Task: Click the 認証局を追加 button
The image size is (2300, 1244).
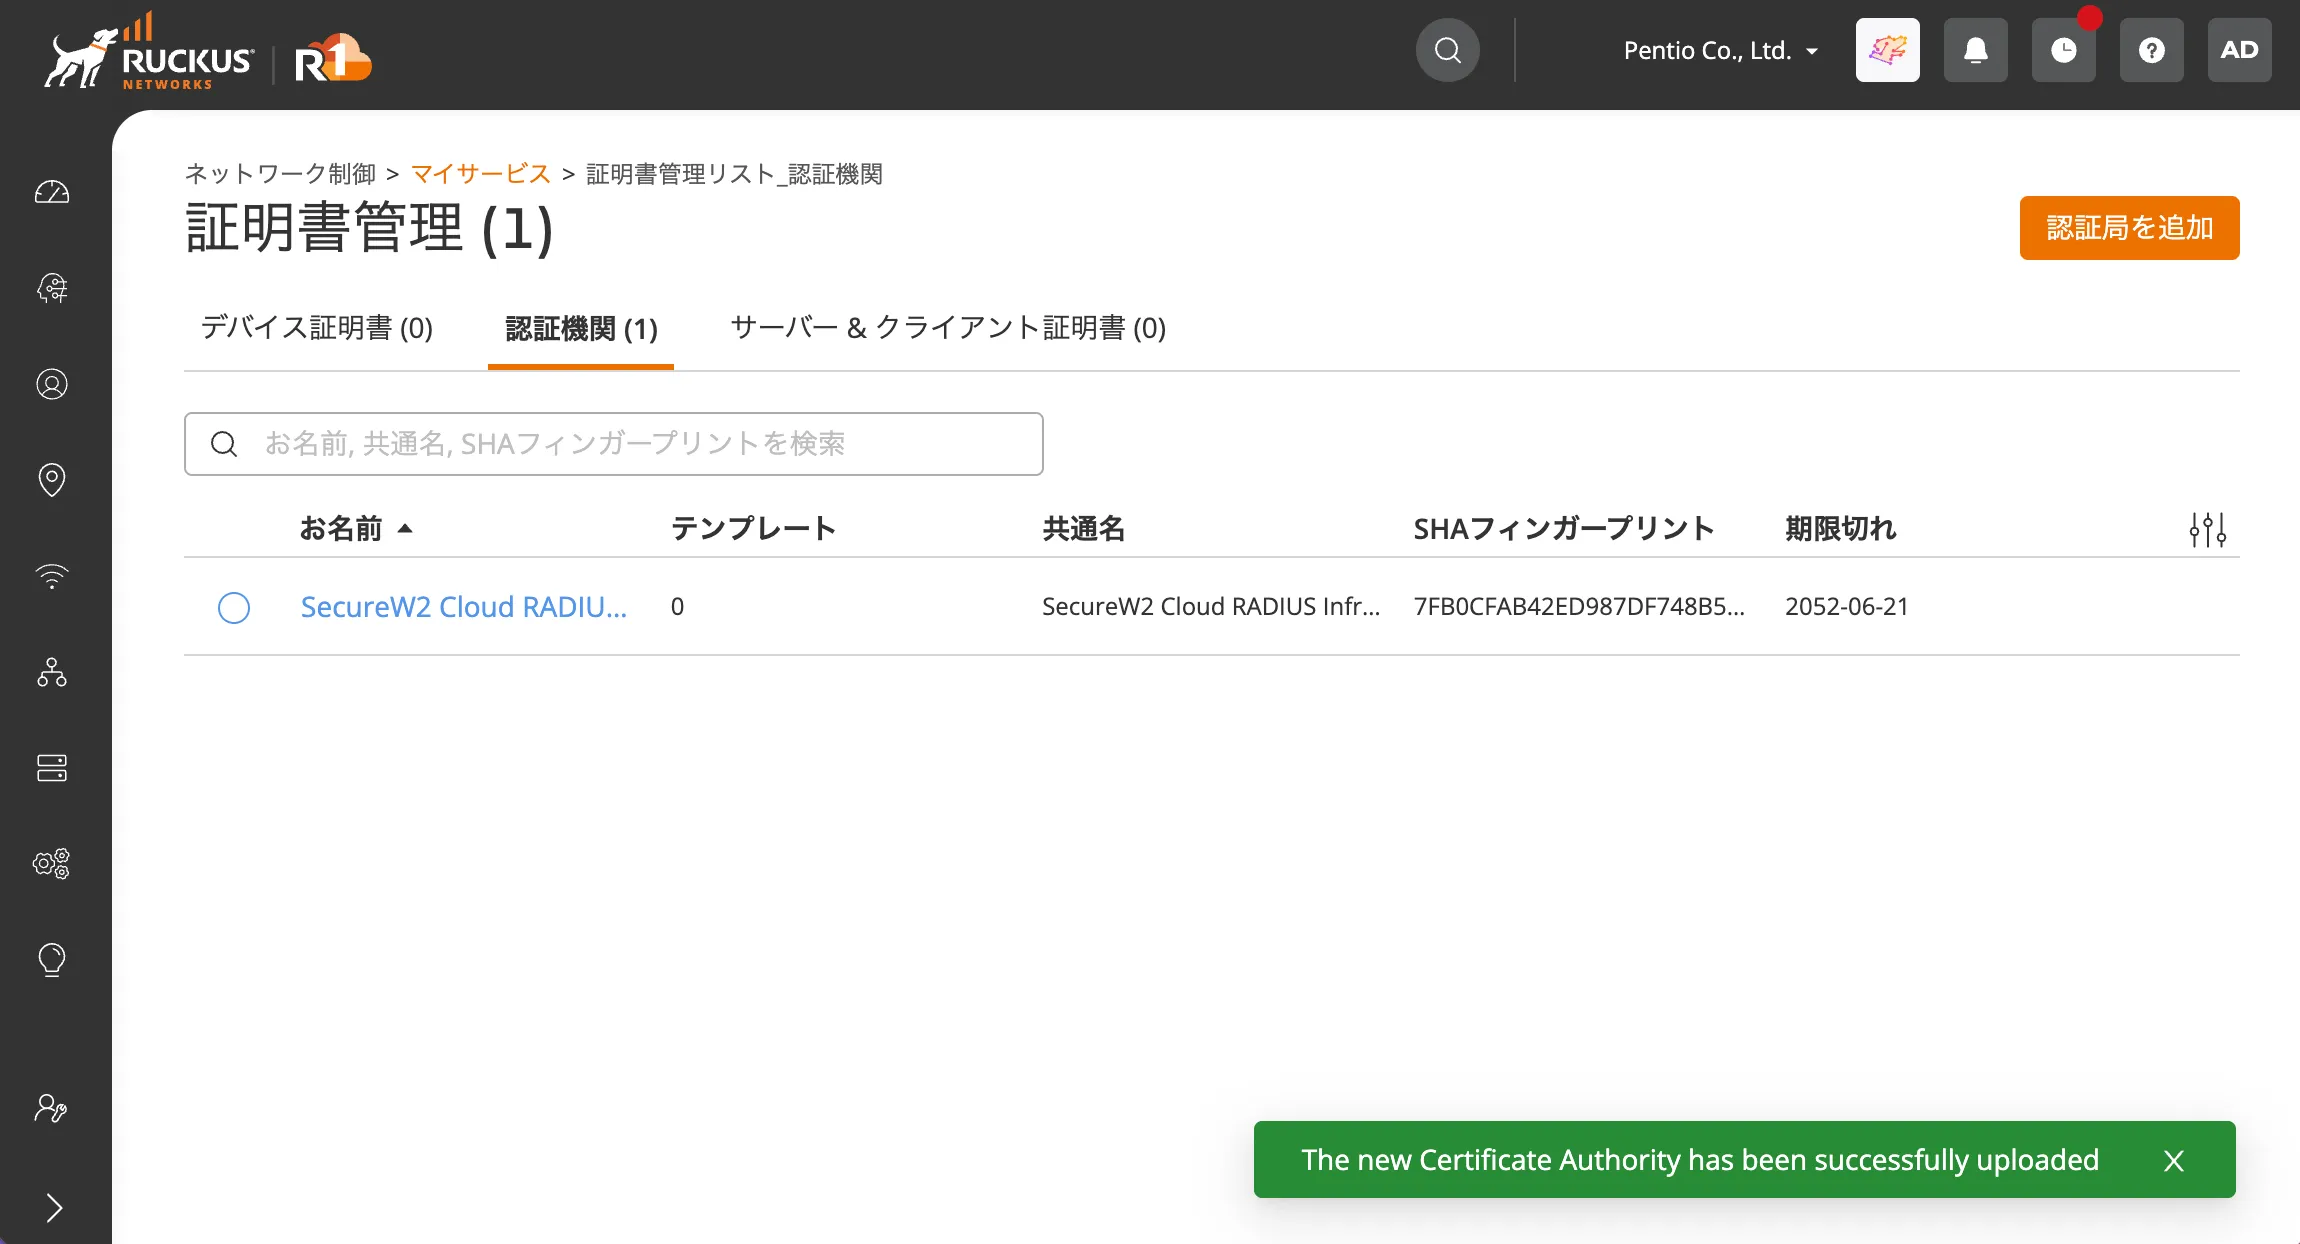Action: pos(2129,228)
